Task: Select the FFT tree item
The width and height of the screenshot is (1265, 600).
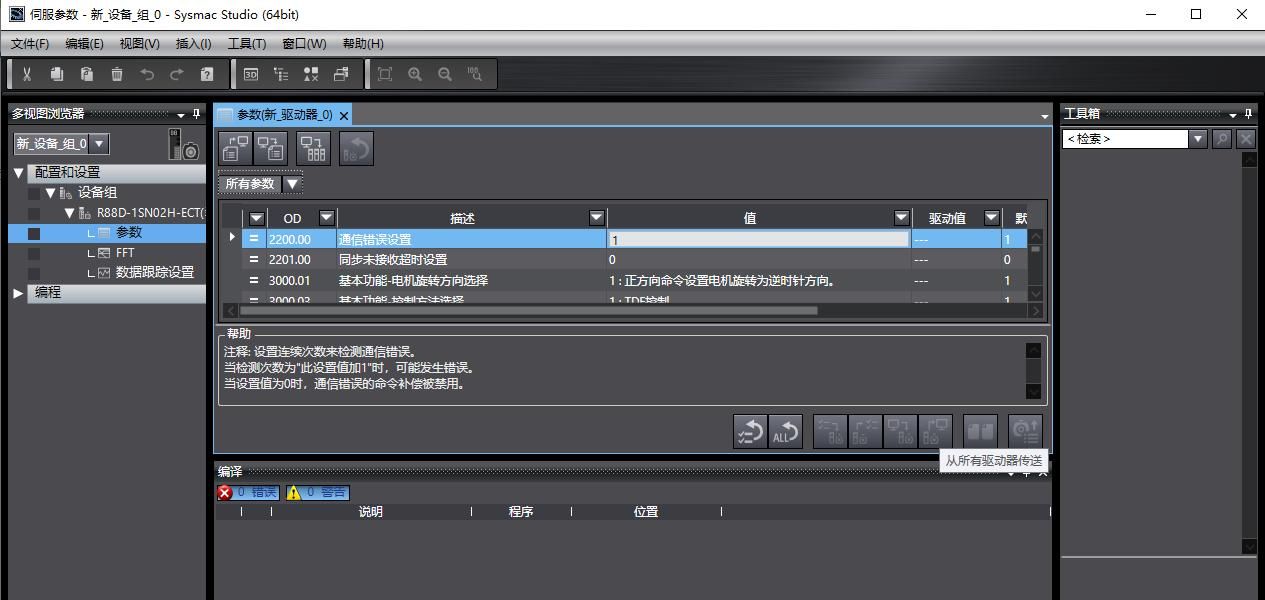Action: [125, 253]
